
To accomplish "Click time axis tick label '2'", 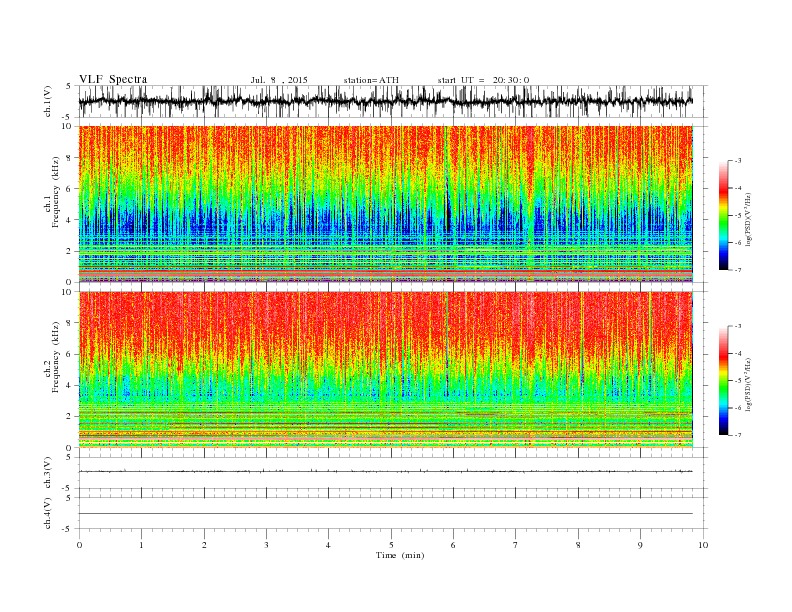I will coord(204,545).
